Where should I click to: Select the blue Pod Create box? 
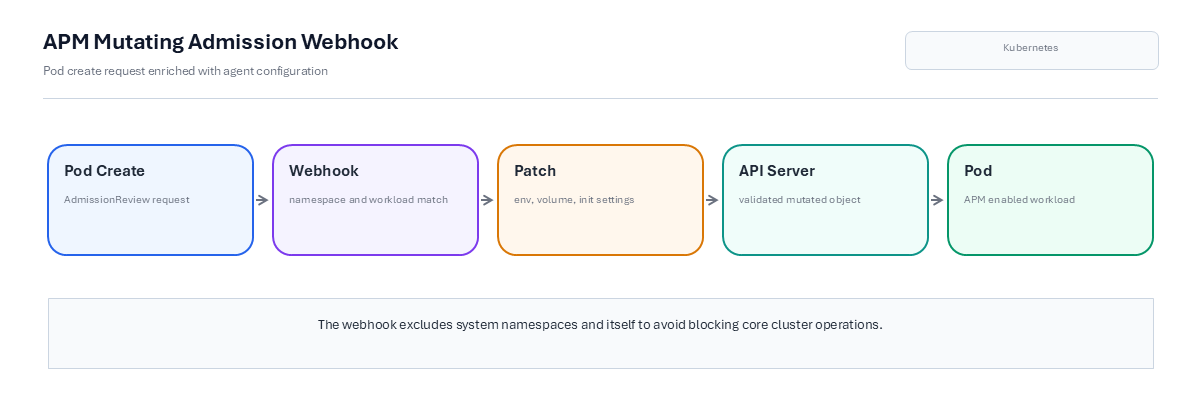[x=151, y=200]
